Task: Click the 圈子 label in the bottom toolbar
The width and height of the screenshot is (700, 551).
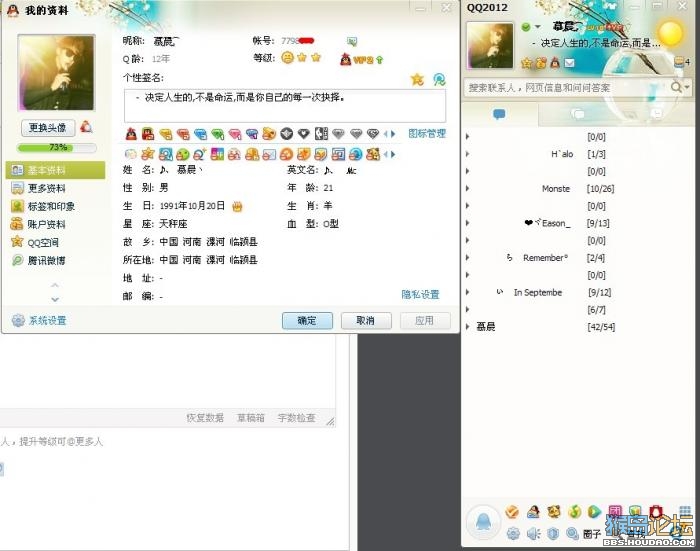Action: tap(592, 534)
